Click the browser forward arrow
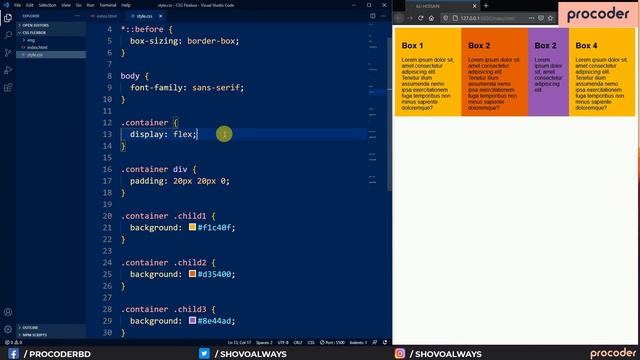 point(410,18)
